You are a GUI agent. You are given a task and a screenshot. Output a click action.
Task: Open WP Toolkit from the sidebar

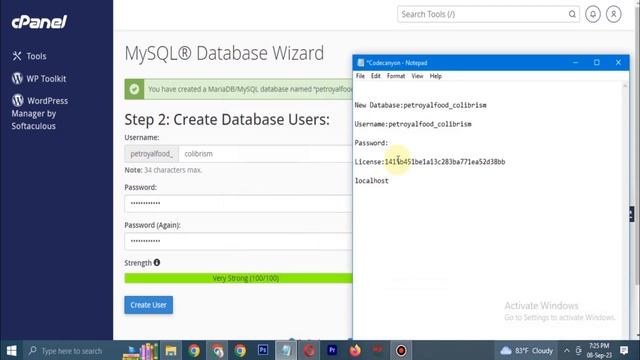(x=39, y=78)
